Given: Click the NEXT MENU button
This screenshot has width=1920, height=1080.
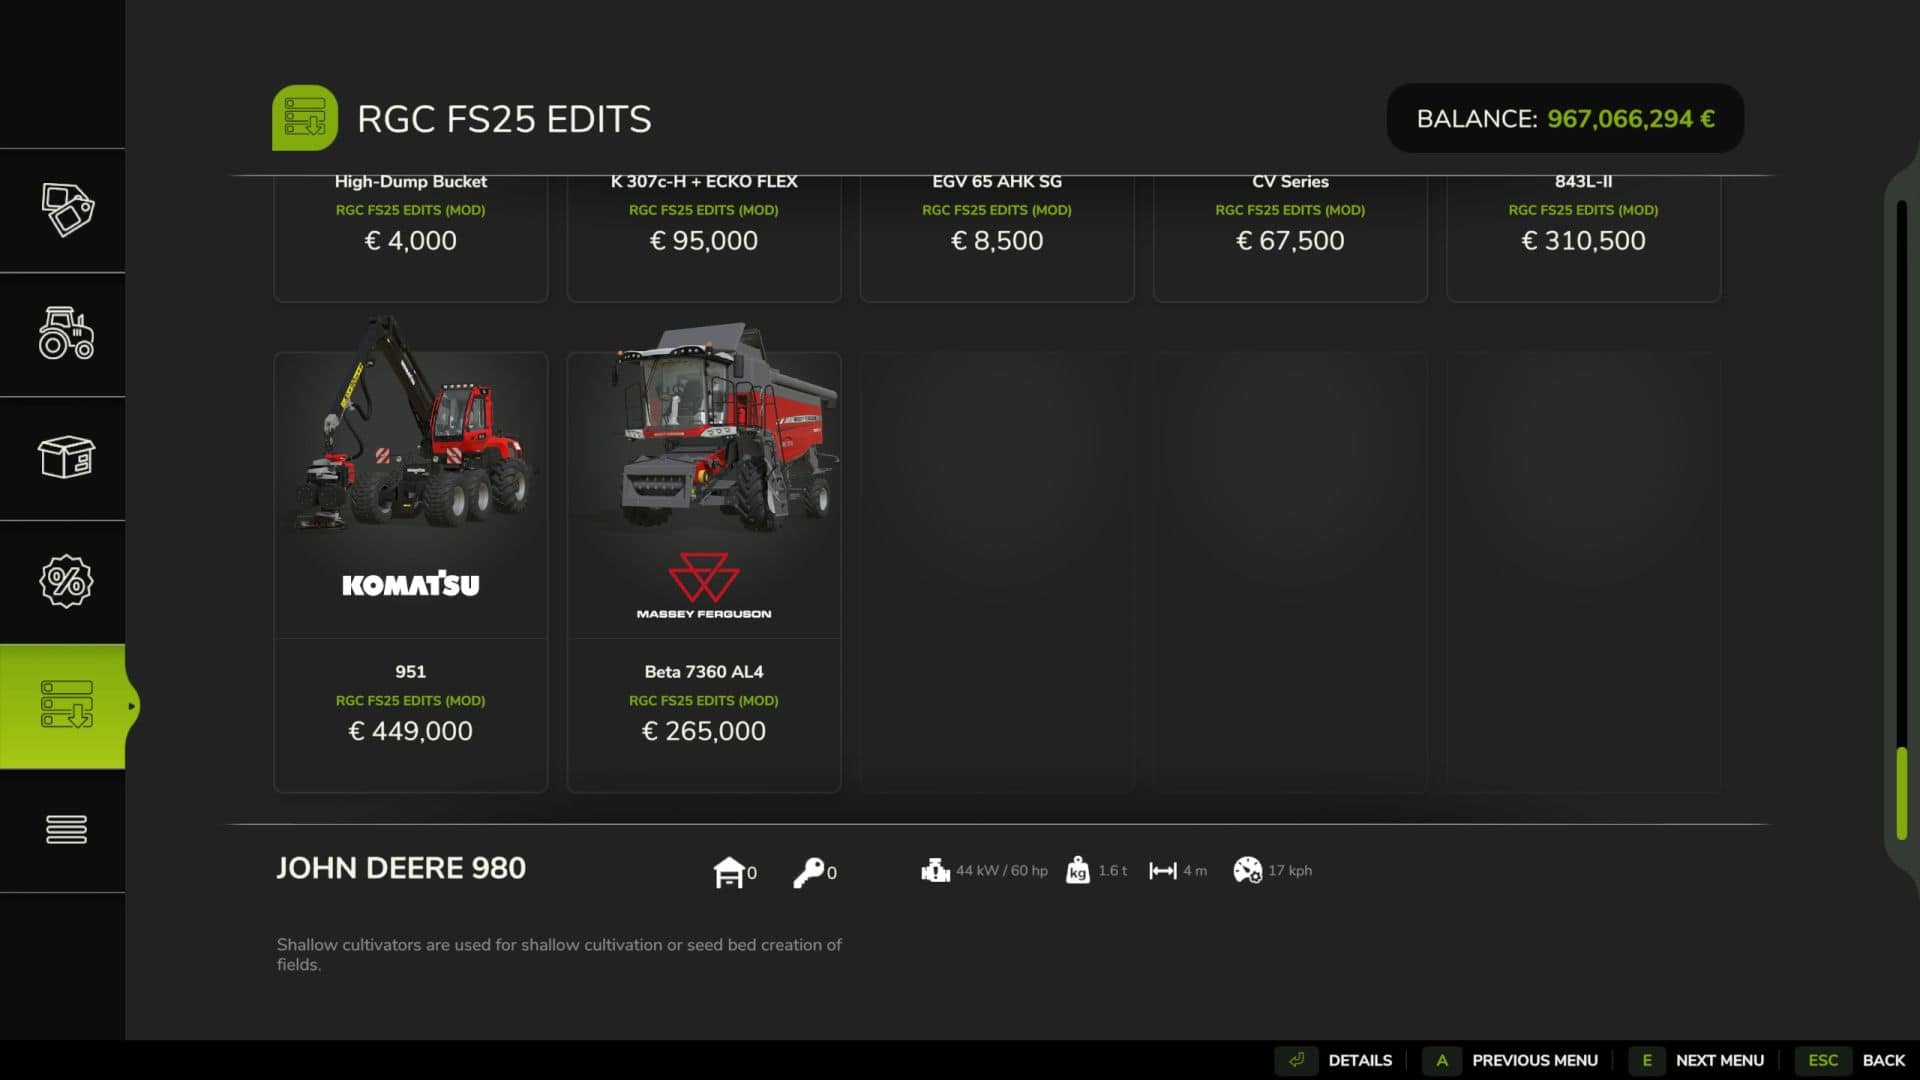Looking at the screenshot, I should 1697,1060.
